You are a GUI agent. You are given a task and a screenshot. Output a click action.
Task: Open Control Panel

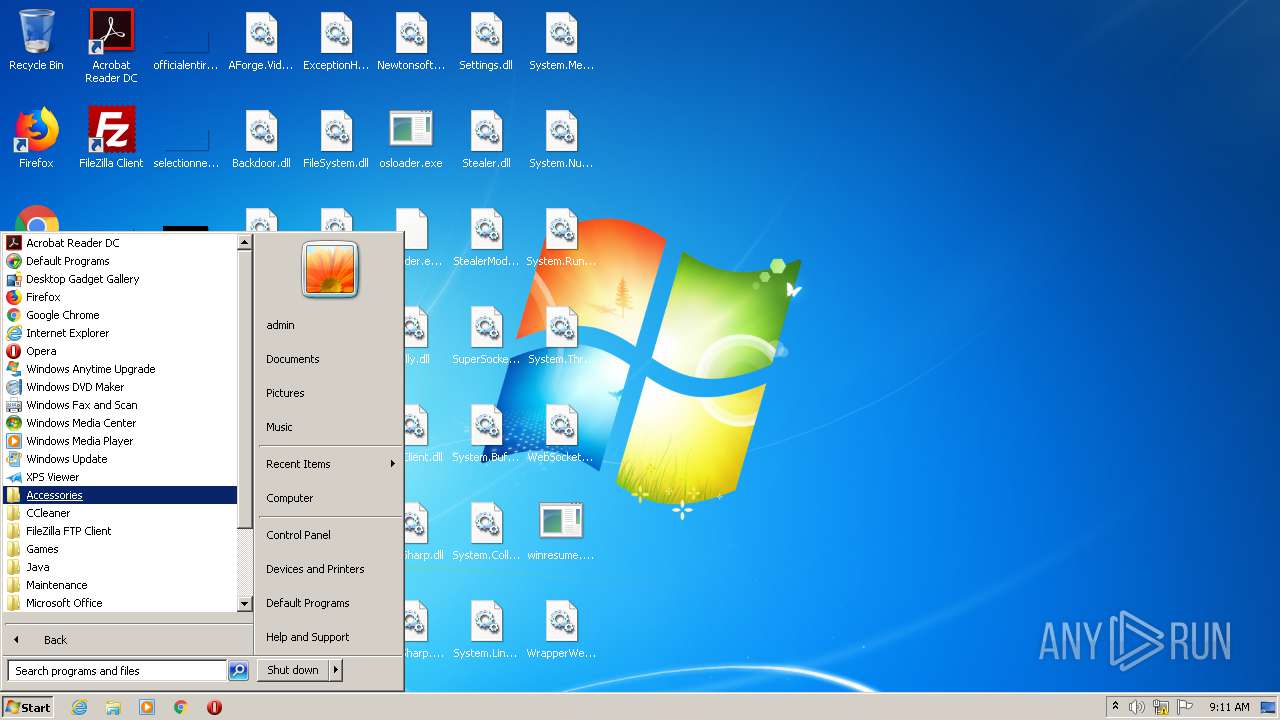[x=330, y=535]
